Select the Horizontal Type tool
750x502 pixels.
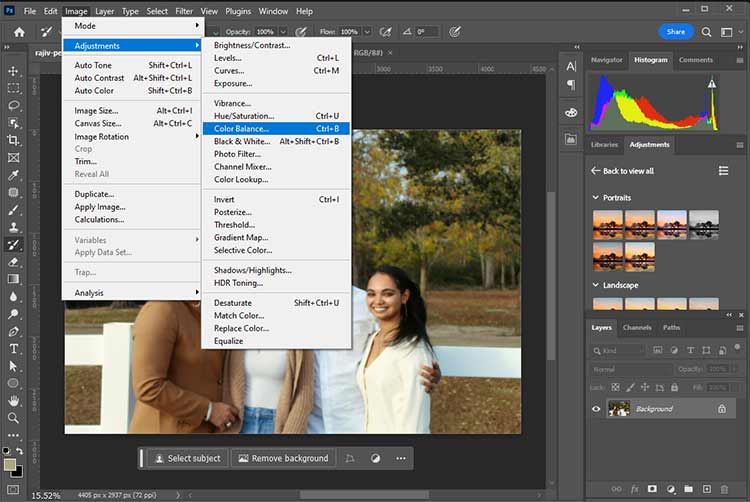[13, 349]
